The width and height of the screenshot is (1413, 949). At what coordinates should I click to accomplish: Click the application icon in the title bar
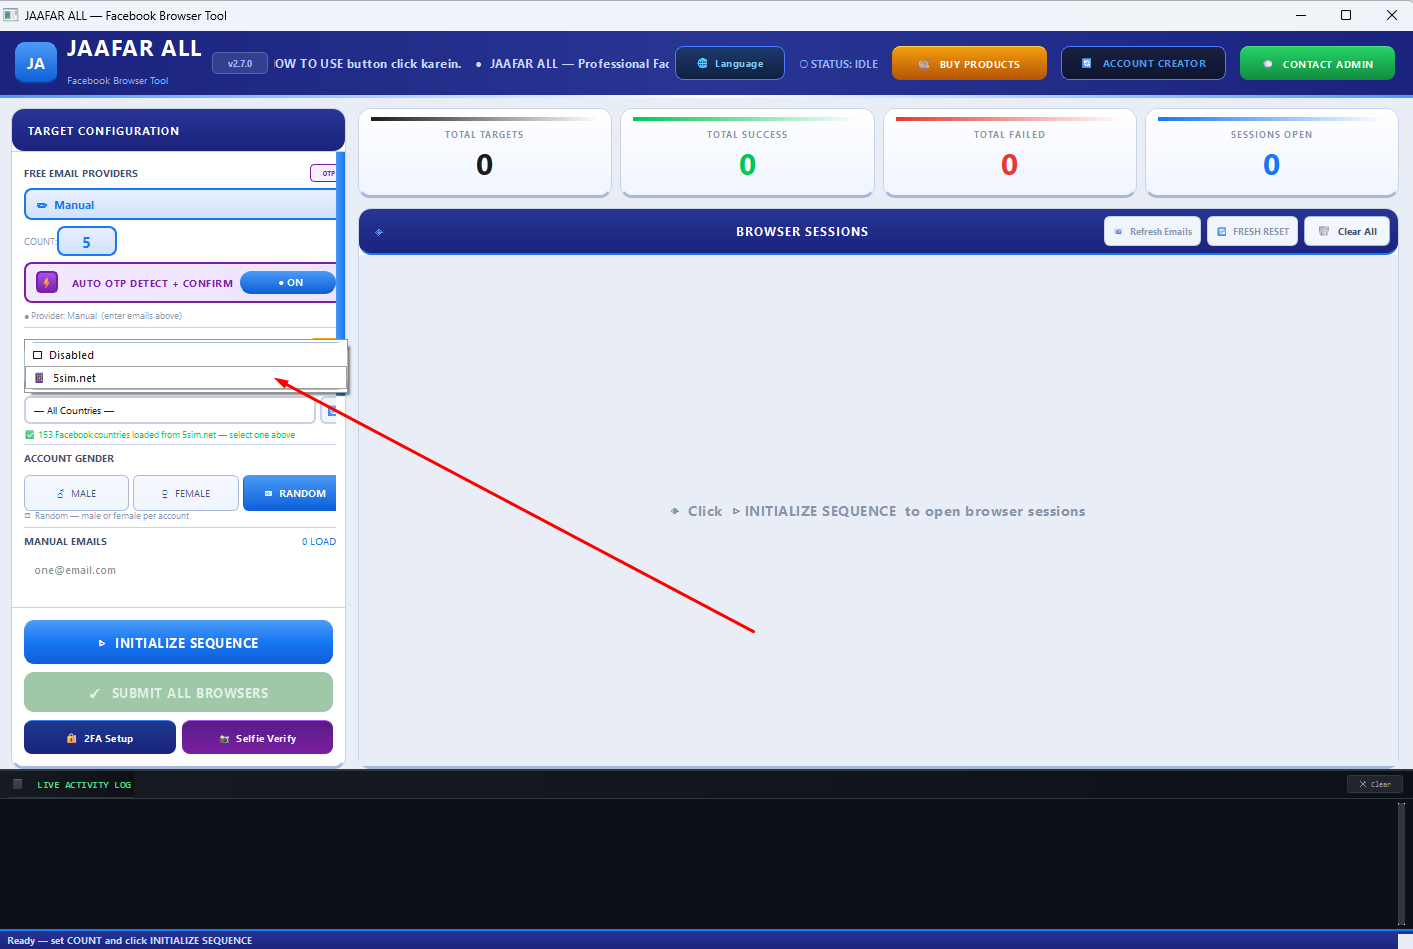click(11, 15)
